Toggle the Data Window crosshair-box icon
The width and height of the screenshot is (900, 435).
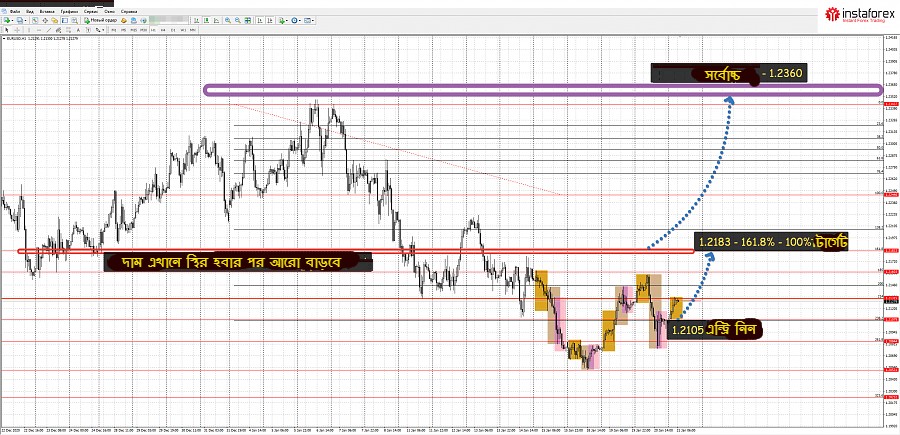[45, 21]
